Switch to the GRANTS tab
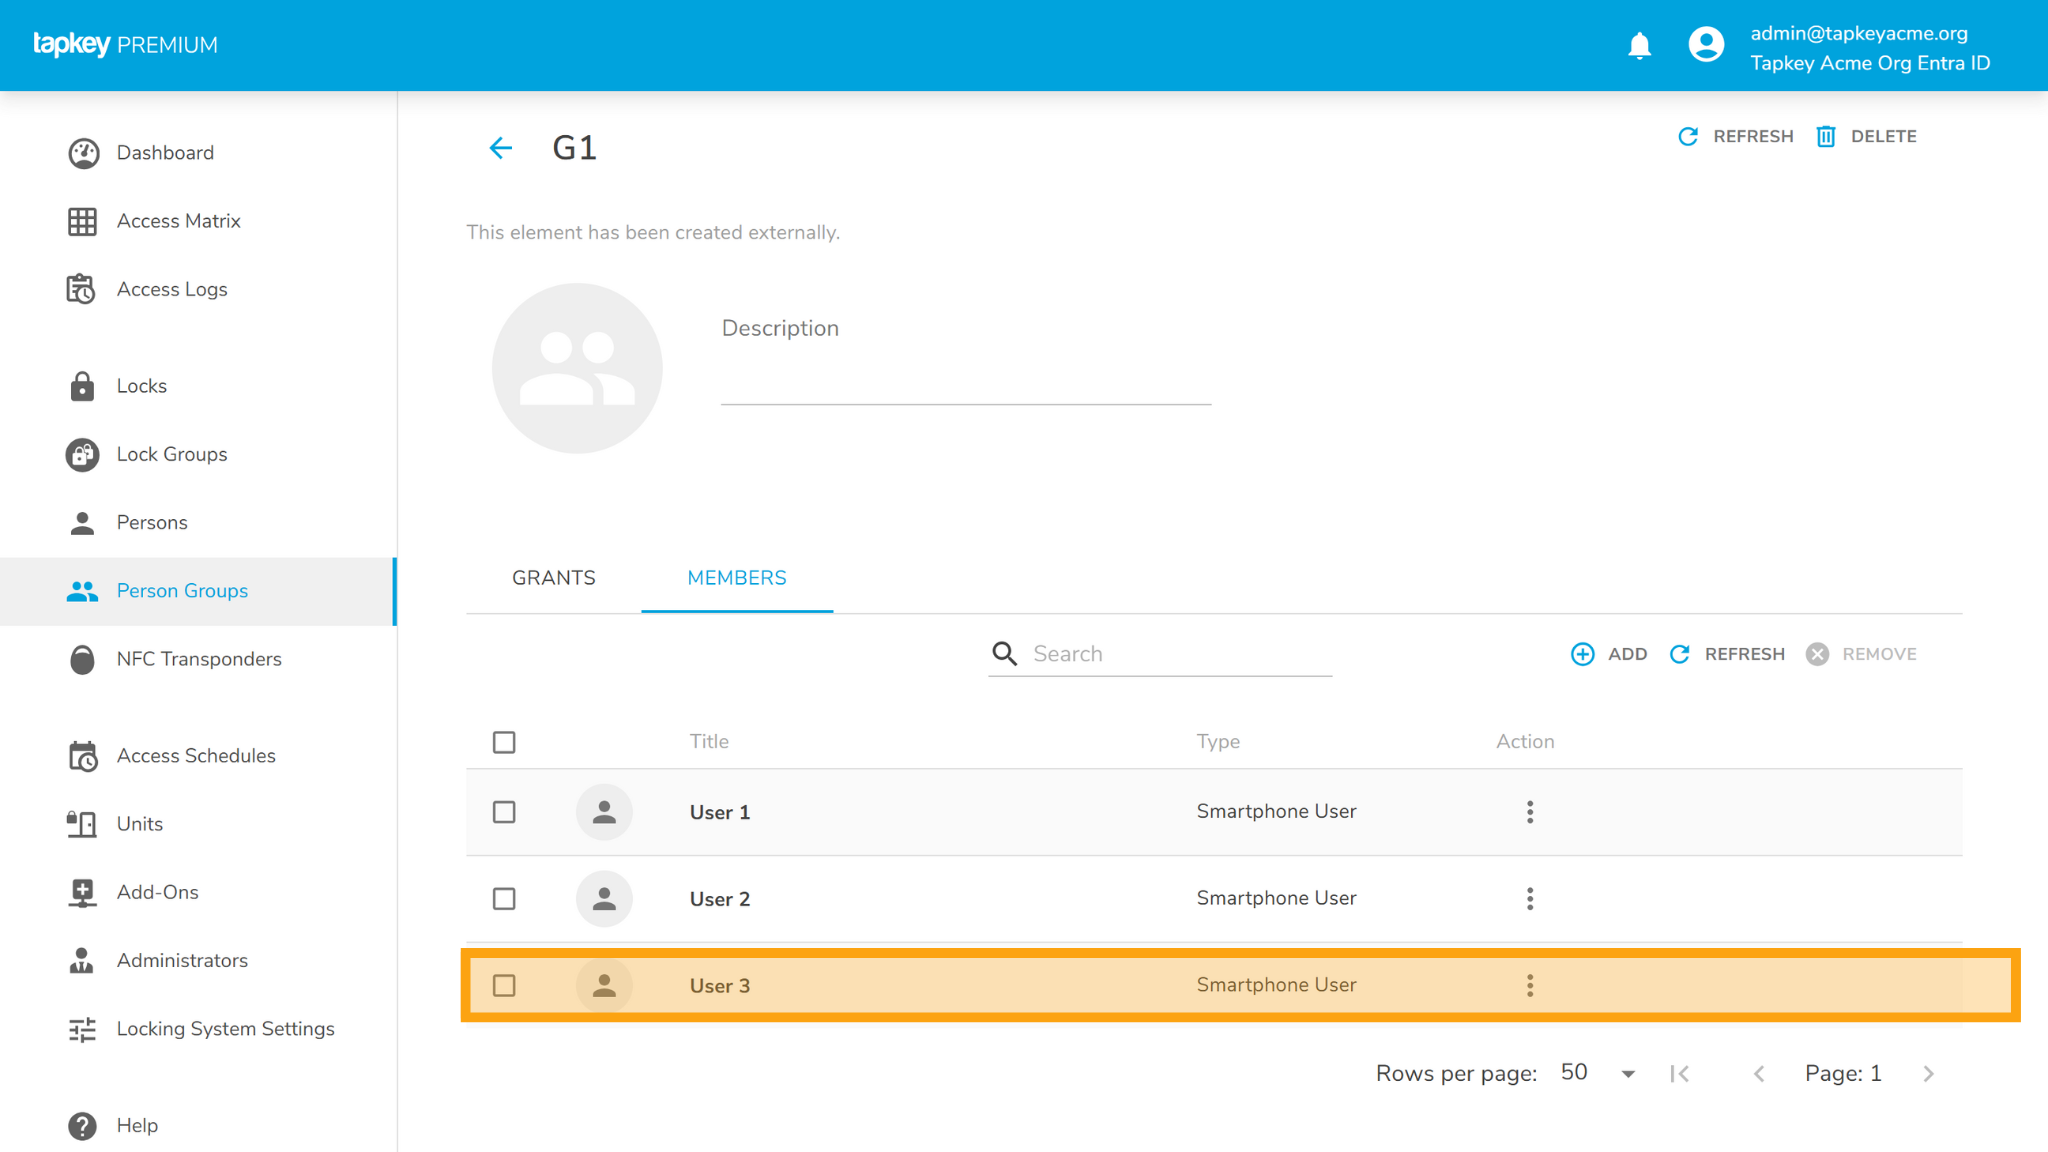The height and width of the screenshot is (1152, 2048). tap(553, 578)
